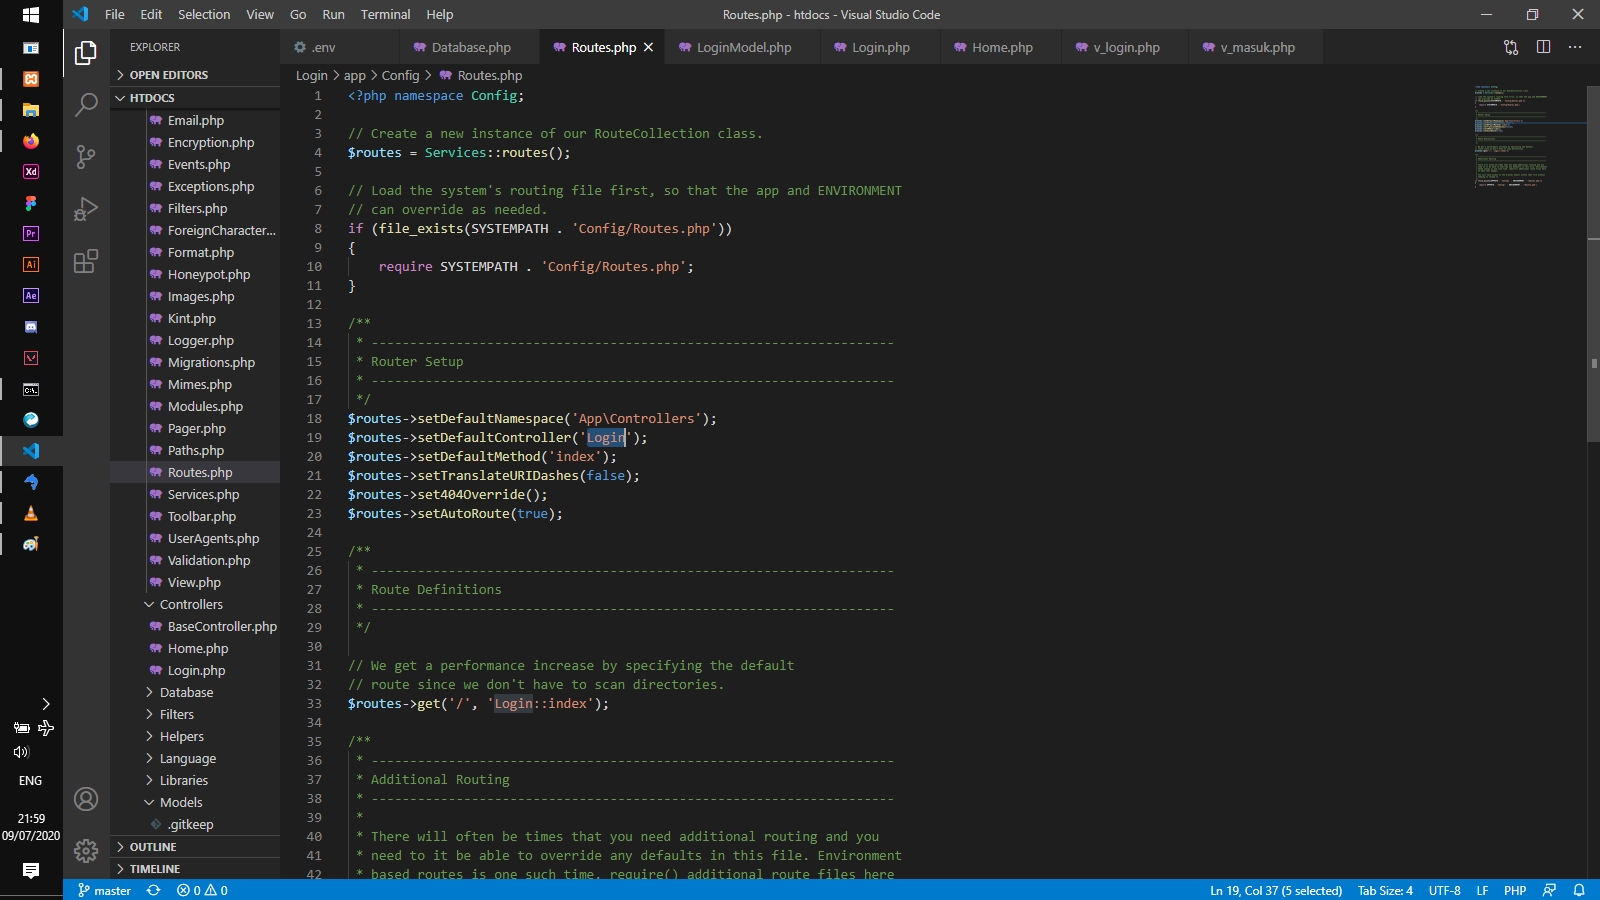Expand the TIMELINE section
Screen dimensions: 1600x900
(x=157, y=868)
